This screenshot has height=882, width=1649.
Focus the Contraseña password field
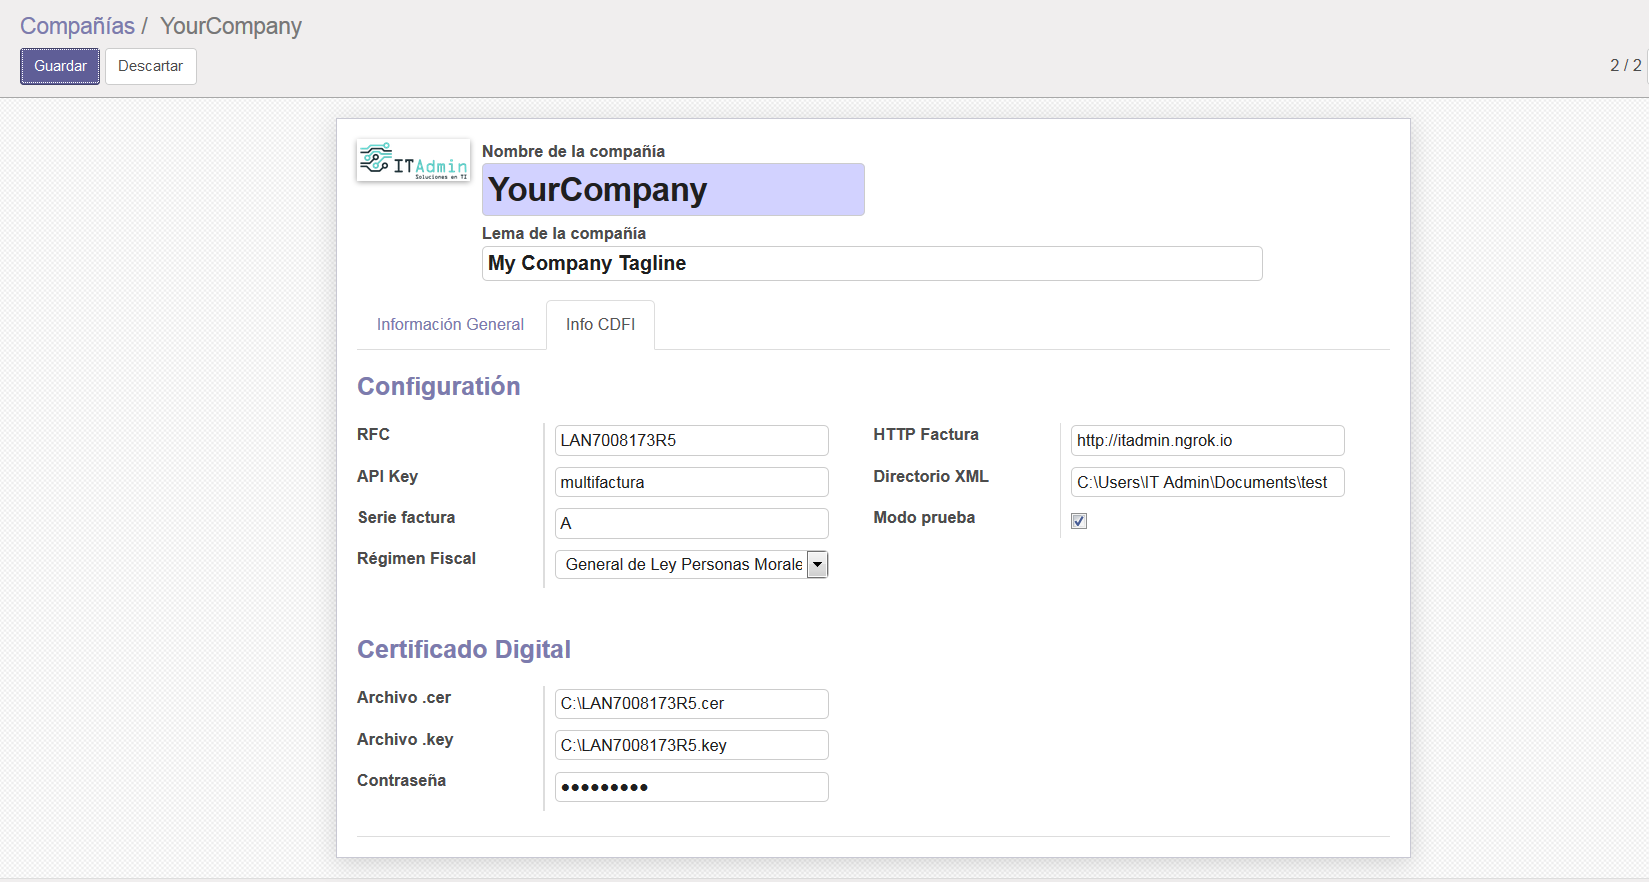point(691,788)
